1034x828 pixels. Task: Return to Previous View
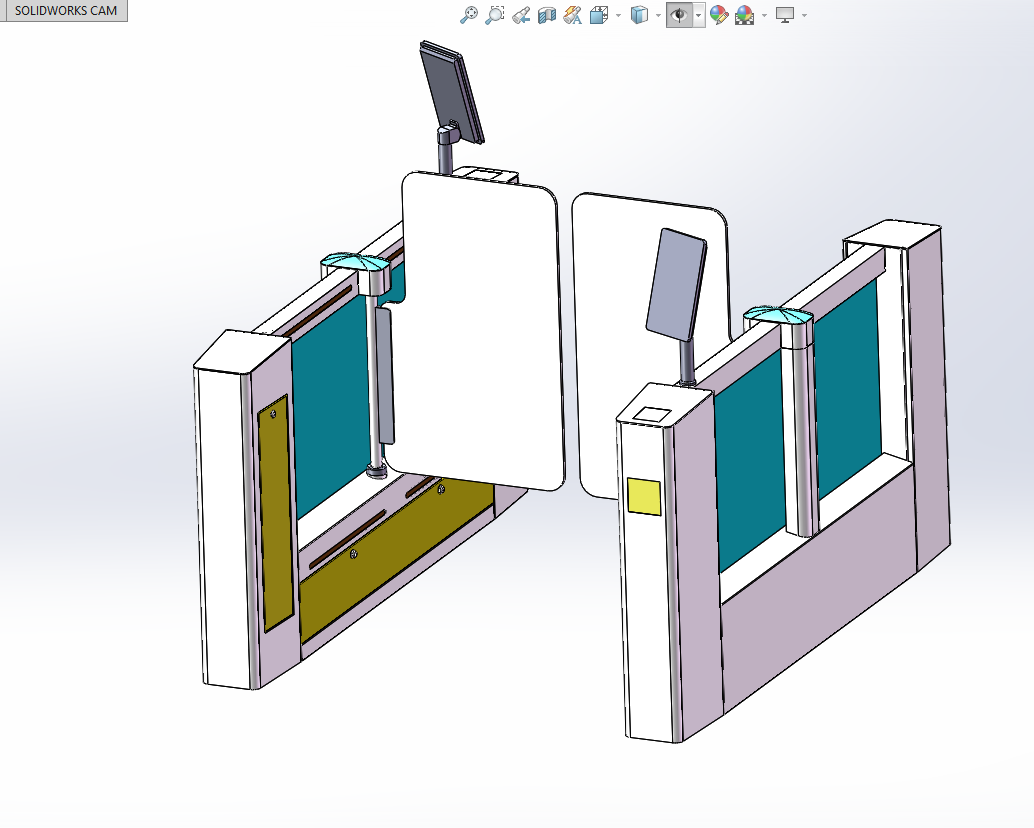[x=521, y=15]
